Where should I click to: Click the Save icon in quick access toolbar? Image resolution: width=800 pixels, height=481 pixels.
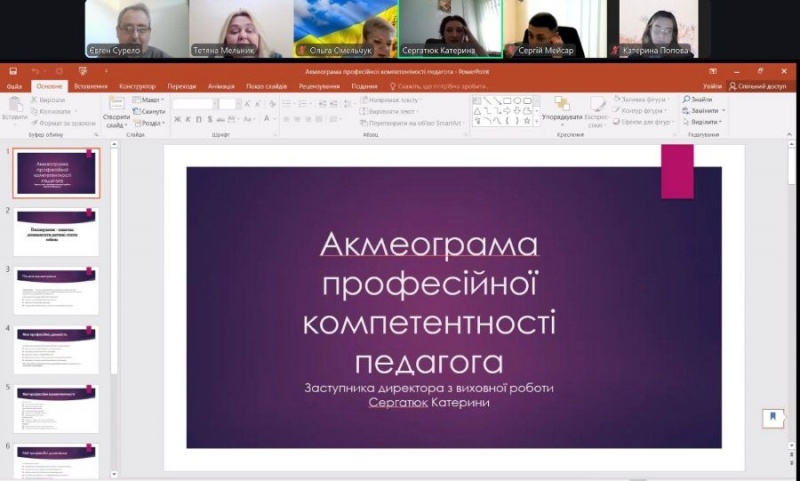(x=13, y=72)
